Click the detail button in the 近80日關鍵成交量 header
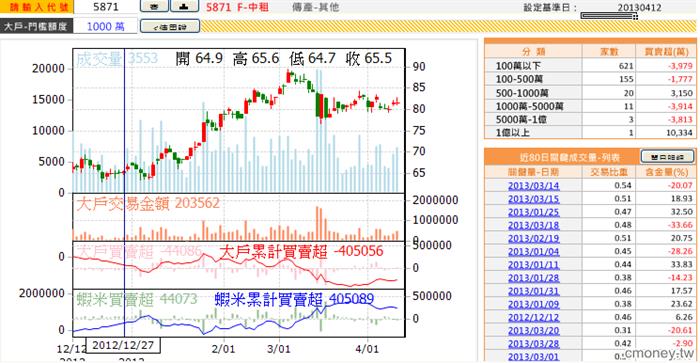 pos(667,157)
